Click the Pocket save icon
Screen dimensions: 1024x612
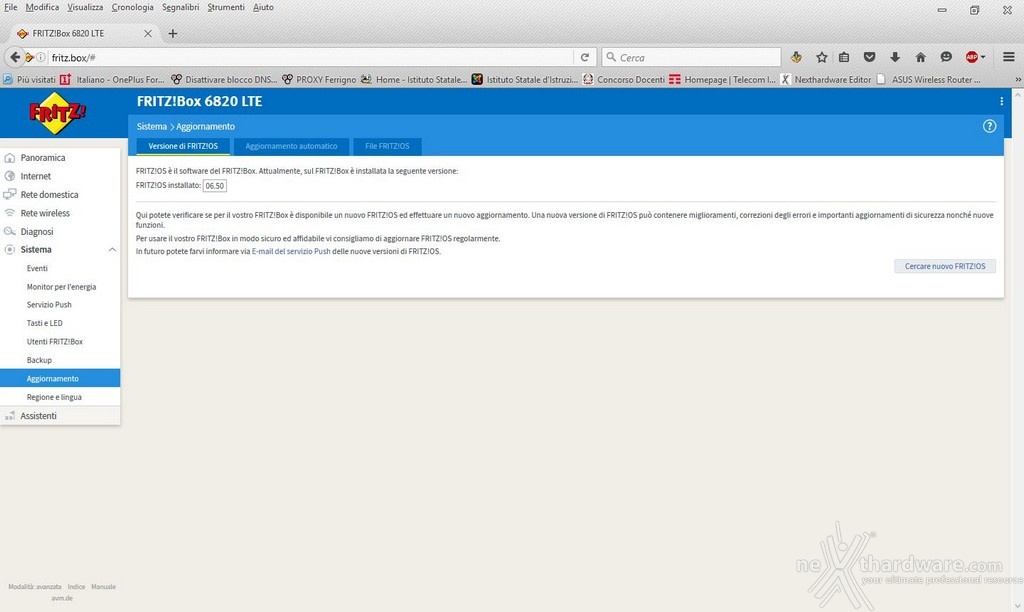pyautogui.click(x=869, y=57)
